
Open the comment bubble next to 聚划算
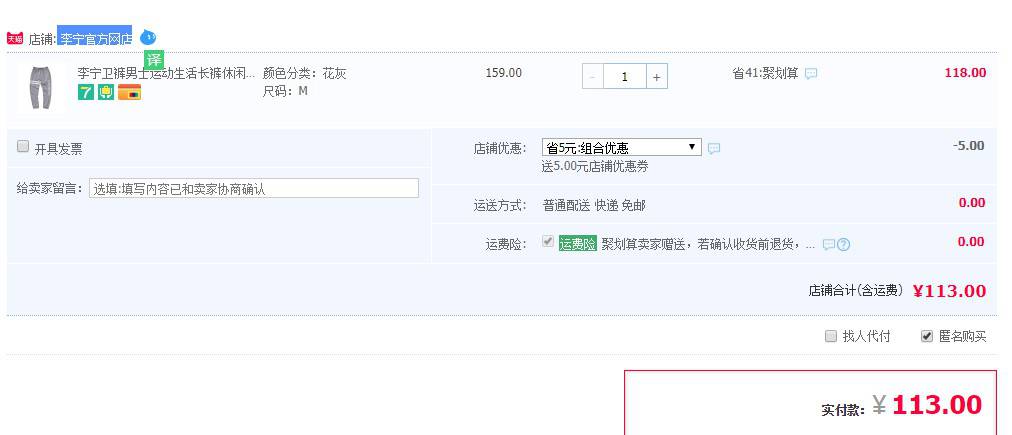pos(811,74)
